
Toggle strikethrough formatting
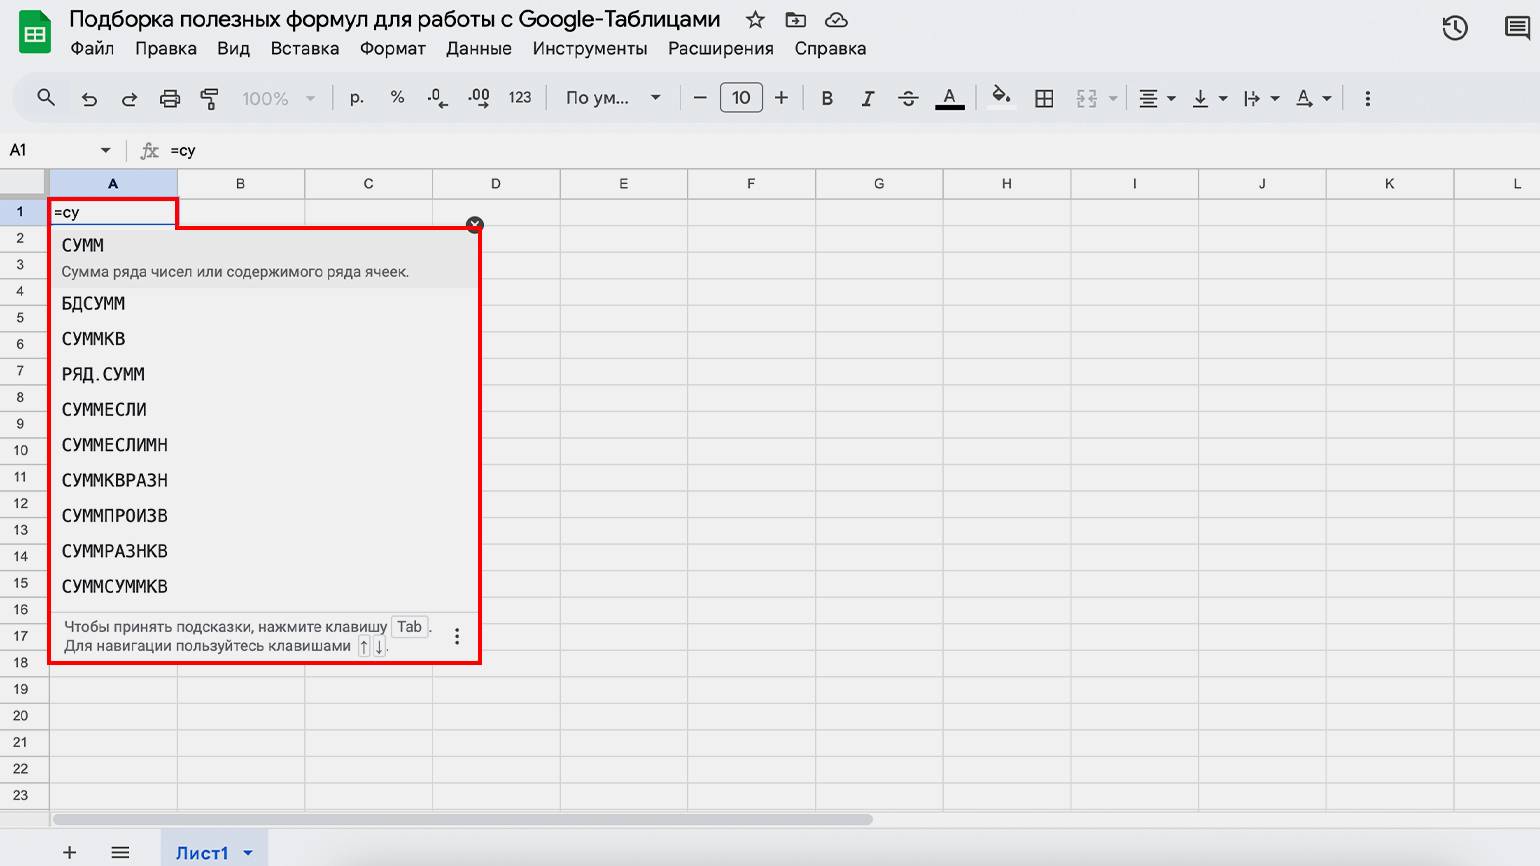point(908,98)
